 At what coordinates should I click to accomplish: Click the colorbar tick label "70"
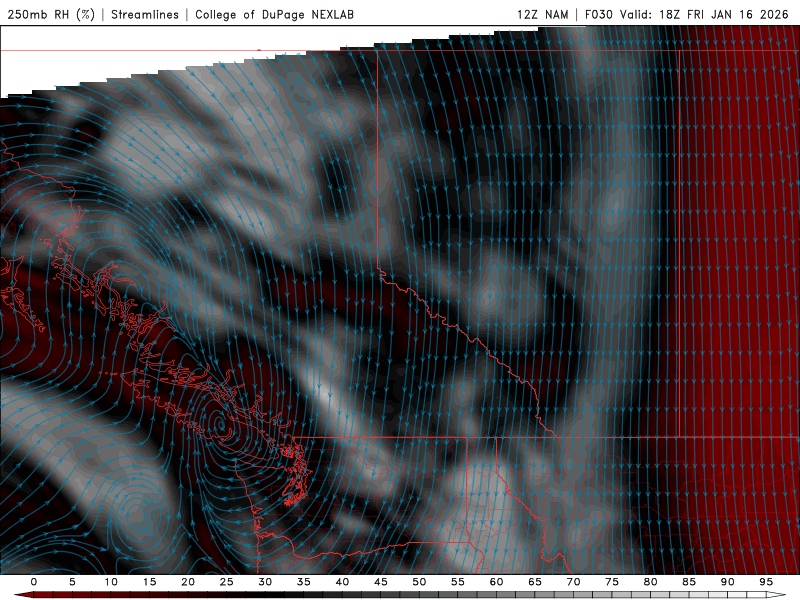[573, 582]
